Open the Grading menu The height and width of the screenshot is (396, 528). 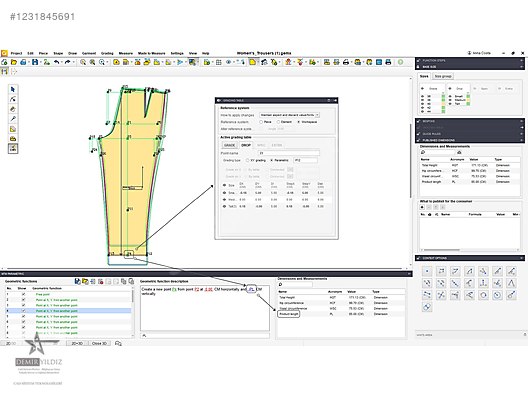pyautogui.click(x=107, y=53)
